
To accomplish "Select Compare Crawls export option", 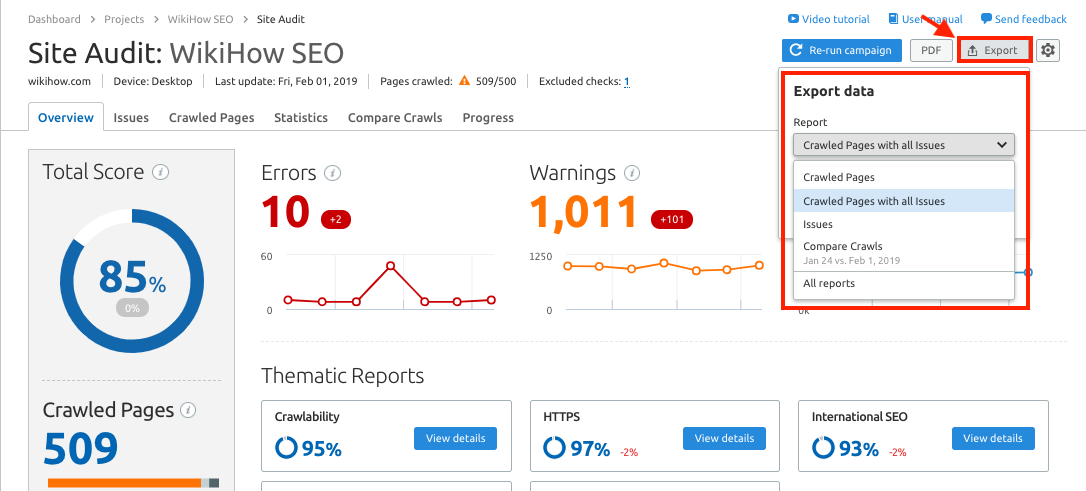I will 904,253.
